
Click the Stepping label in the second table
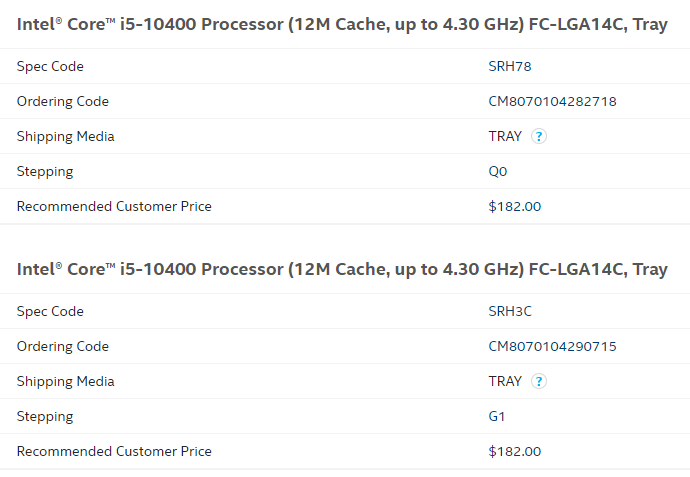(45, 416)
